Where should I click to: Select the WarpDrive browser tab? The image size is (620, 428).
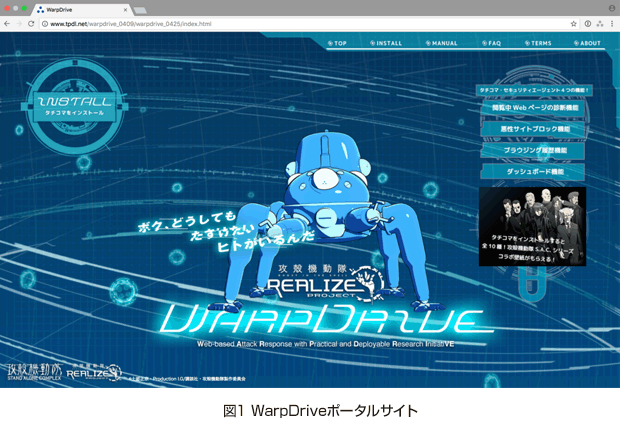tap(81, 9)
